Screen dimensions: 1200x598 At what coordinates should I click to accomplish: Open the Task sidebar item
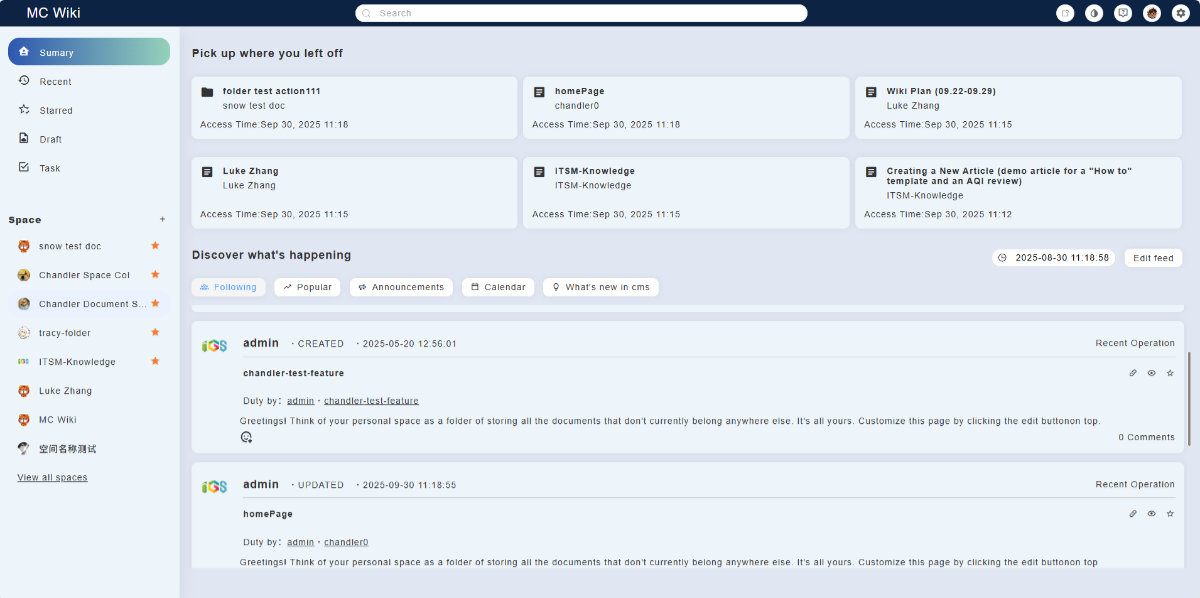89,168
